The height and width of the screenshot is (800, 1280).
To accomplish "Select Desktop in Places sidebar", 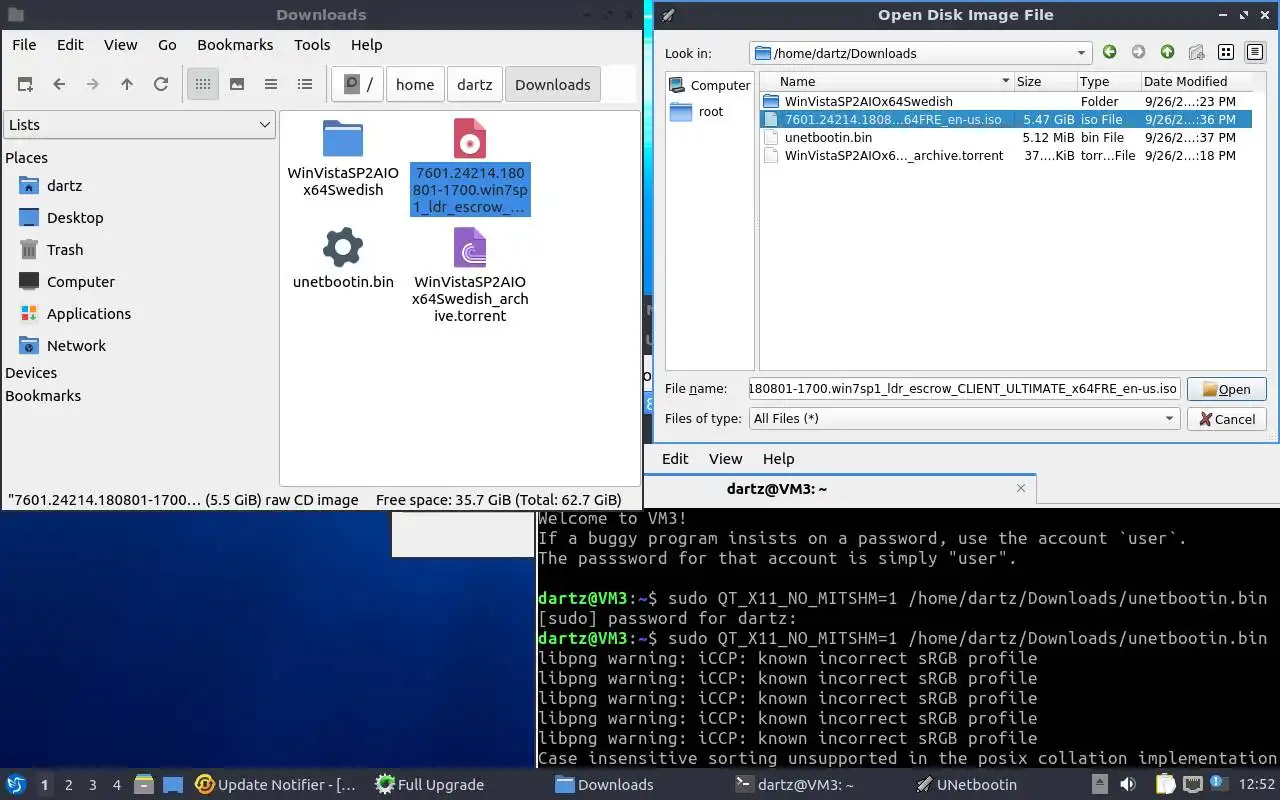I will (75, 218).
